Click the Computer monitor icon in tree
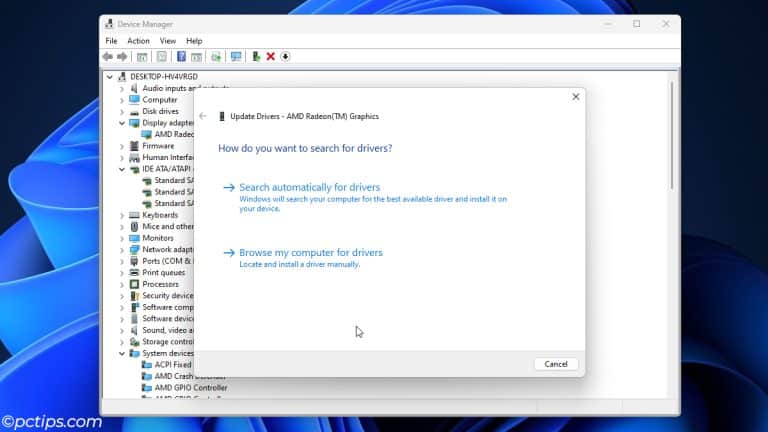This screenshot has width=768, height=432. (134, 99)
